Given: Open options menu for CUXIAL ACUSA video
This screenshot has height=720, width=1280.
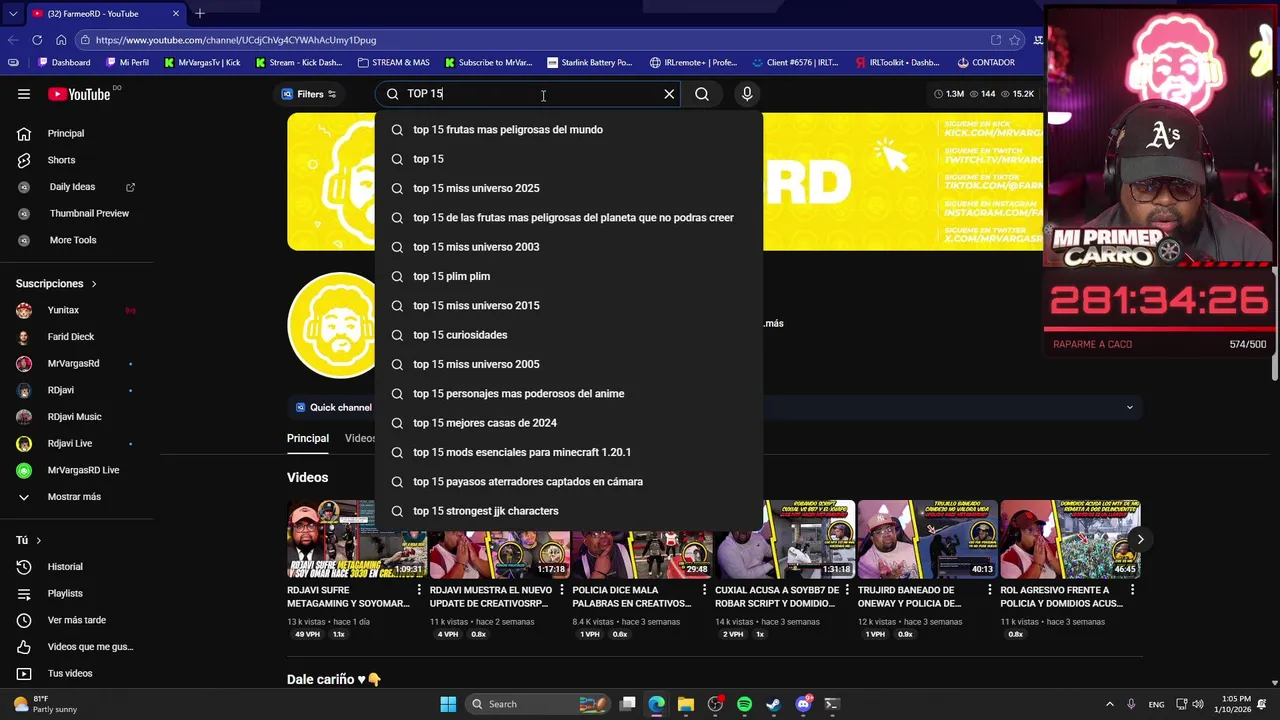Looking at the screenshot, I should point(848,591).
